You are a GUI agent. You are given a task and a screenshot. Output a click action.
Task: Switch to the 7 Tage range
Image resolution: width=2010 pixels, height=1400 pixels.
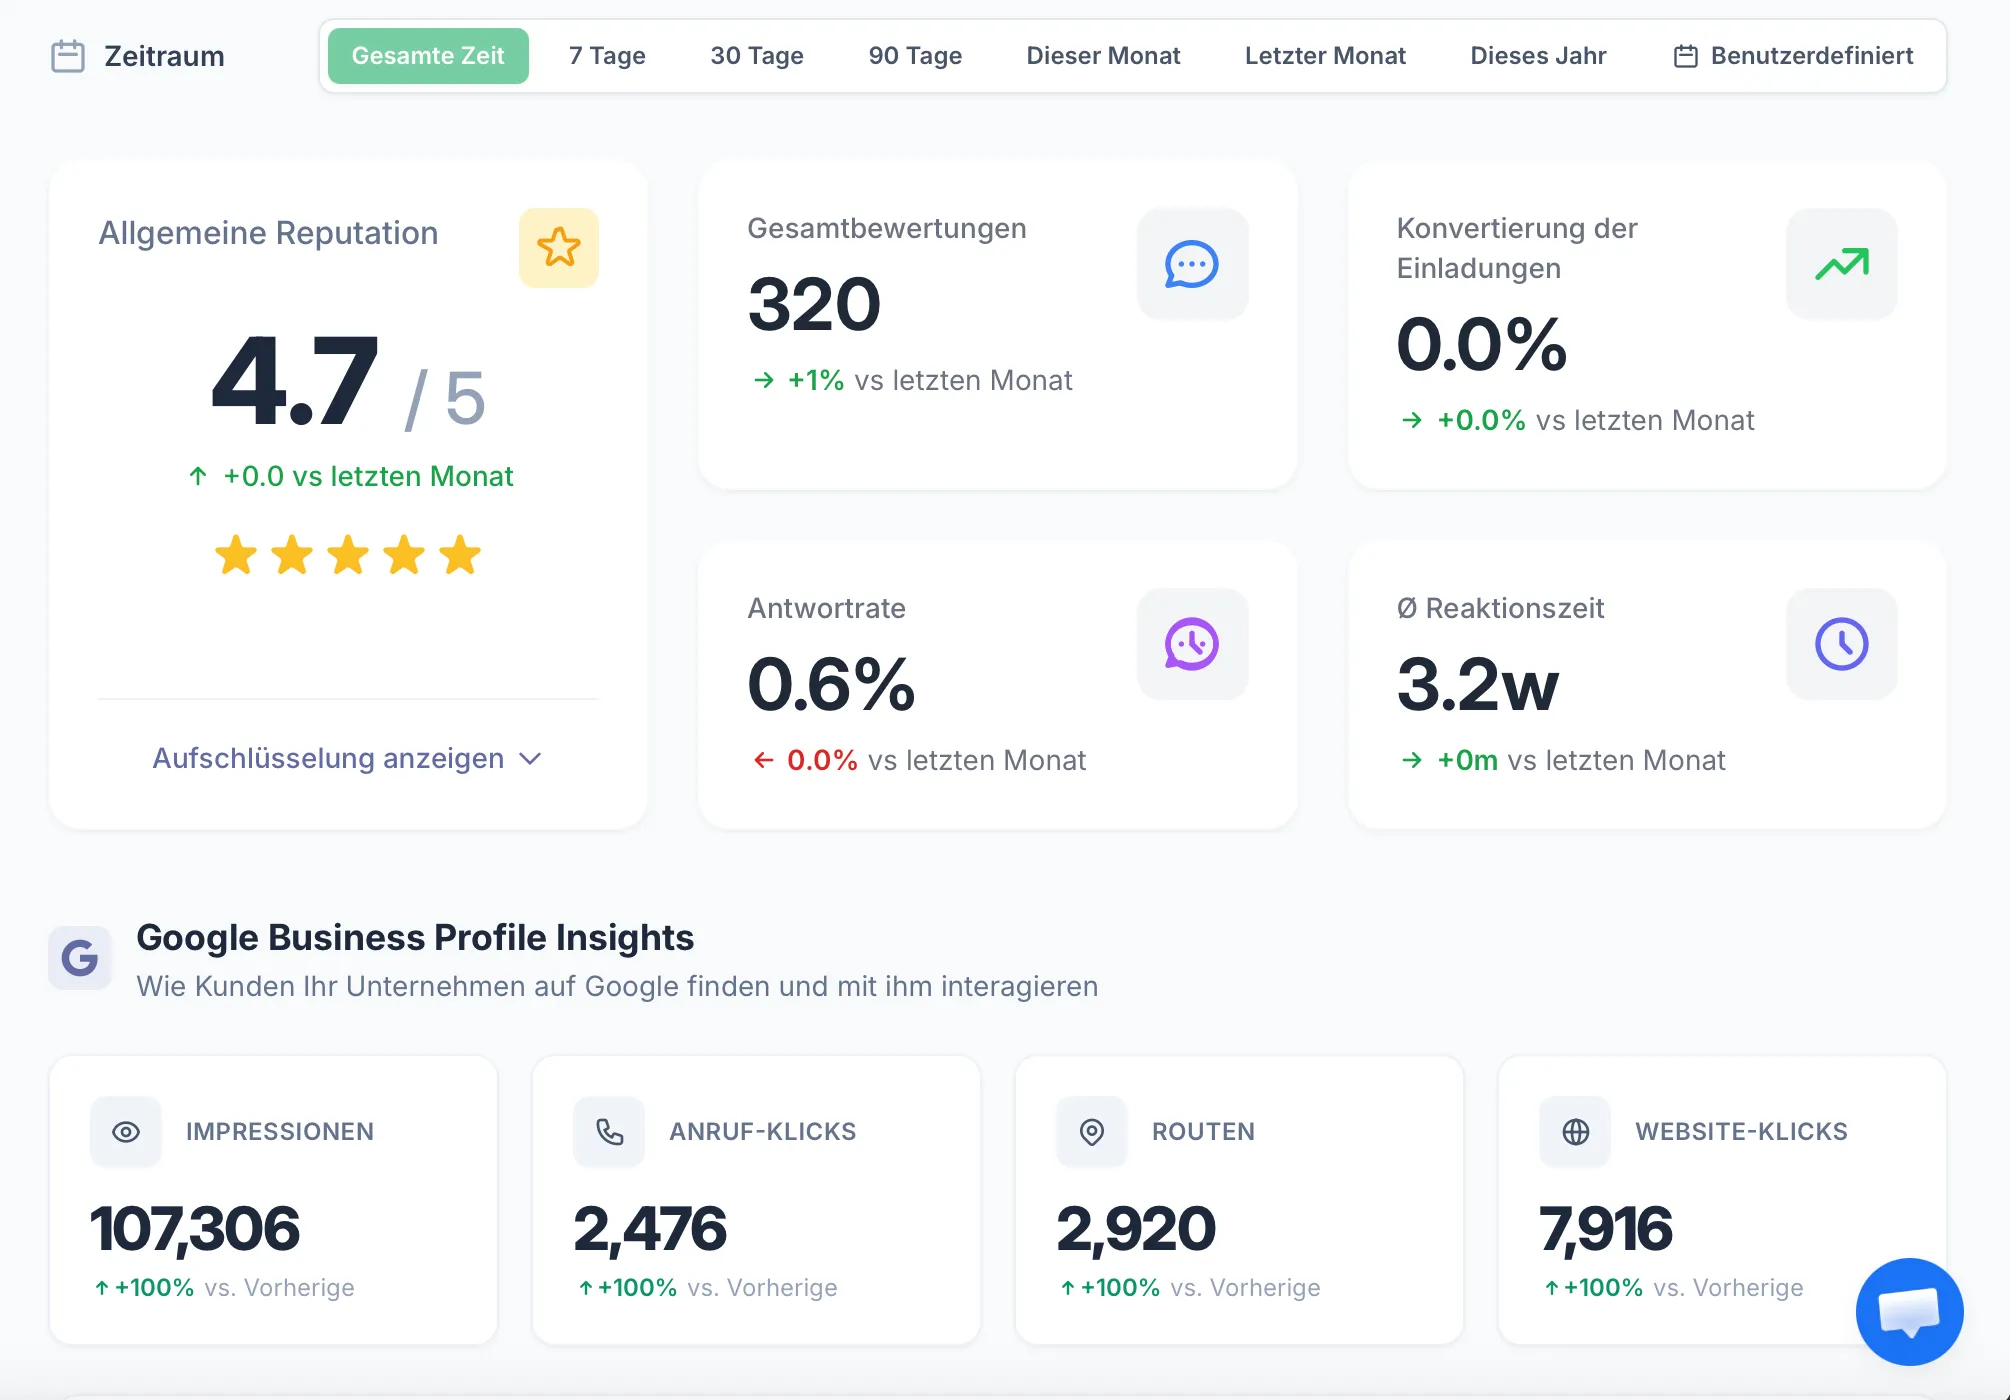pos(607,56)
